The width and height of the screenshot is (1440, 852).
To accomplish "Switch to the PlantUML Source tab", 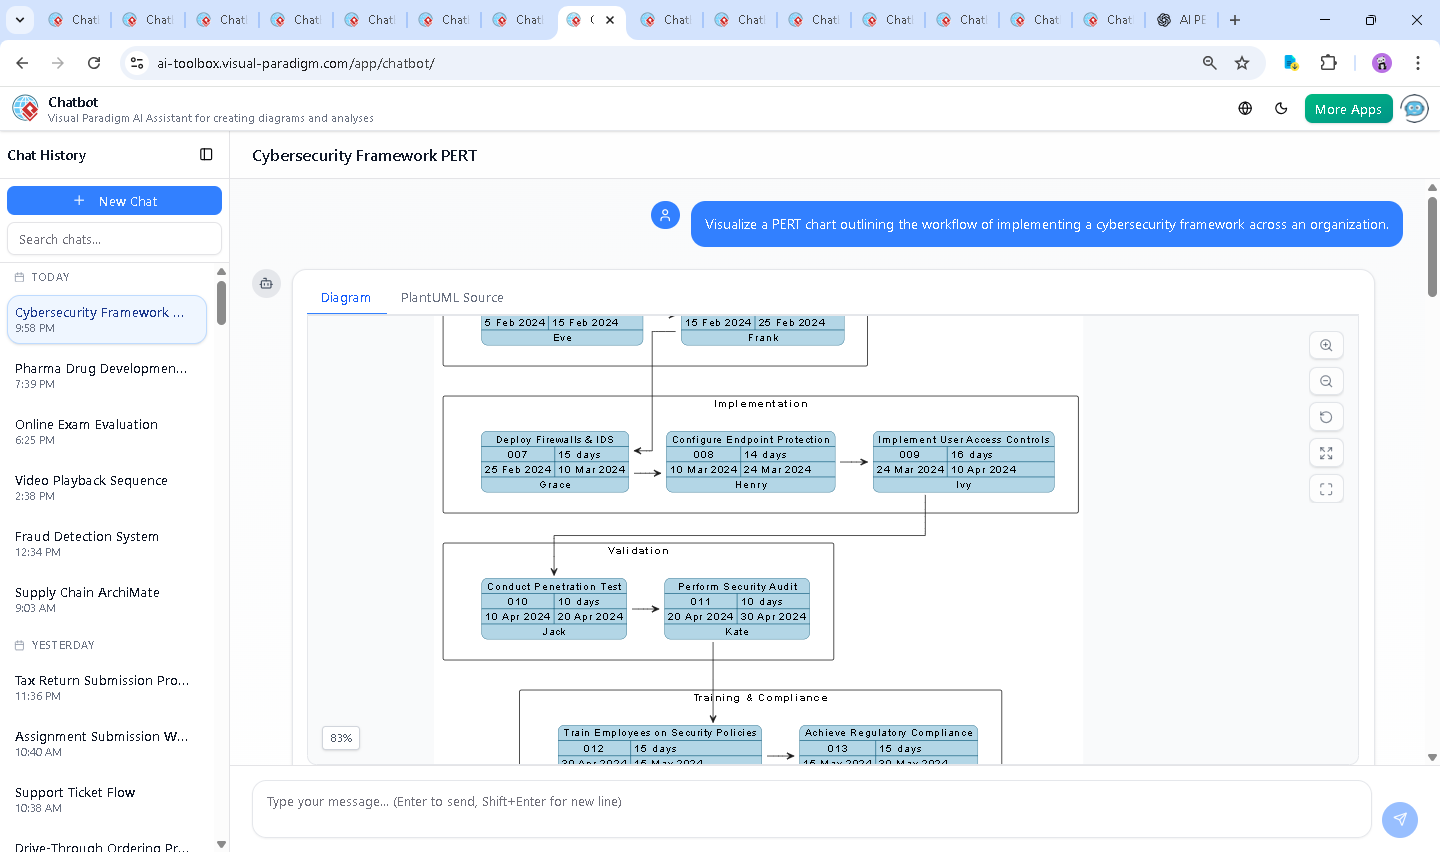I will (452, 297).
